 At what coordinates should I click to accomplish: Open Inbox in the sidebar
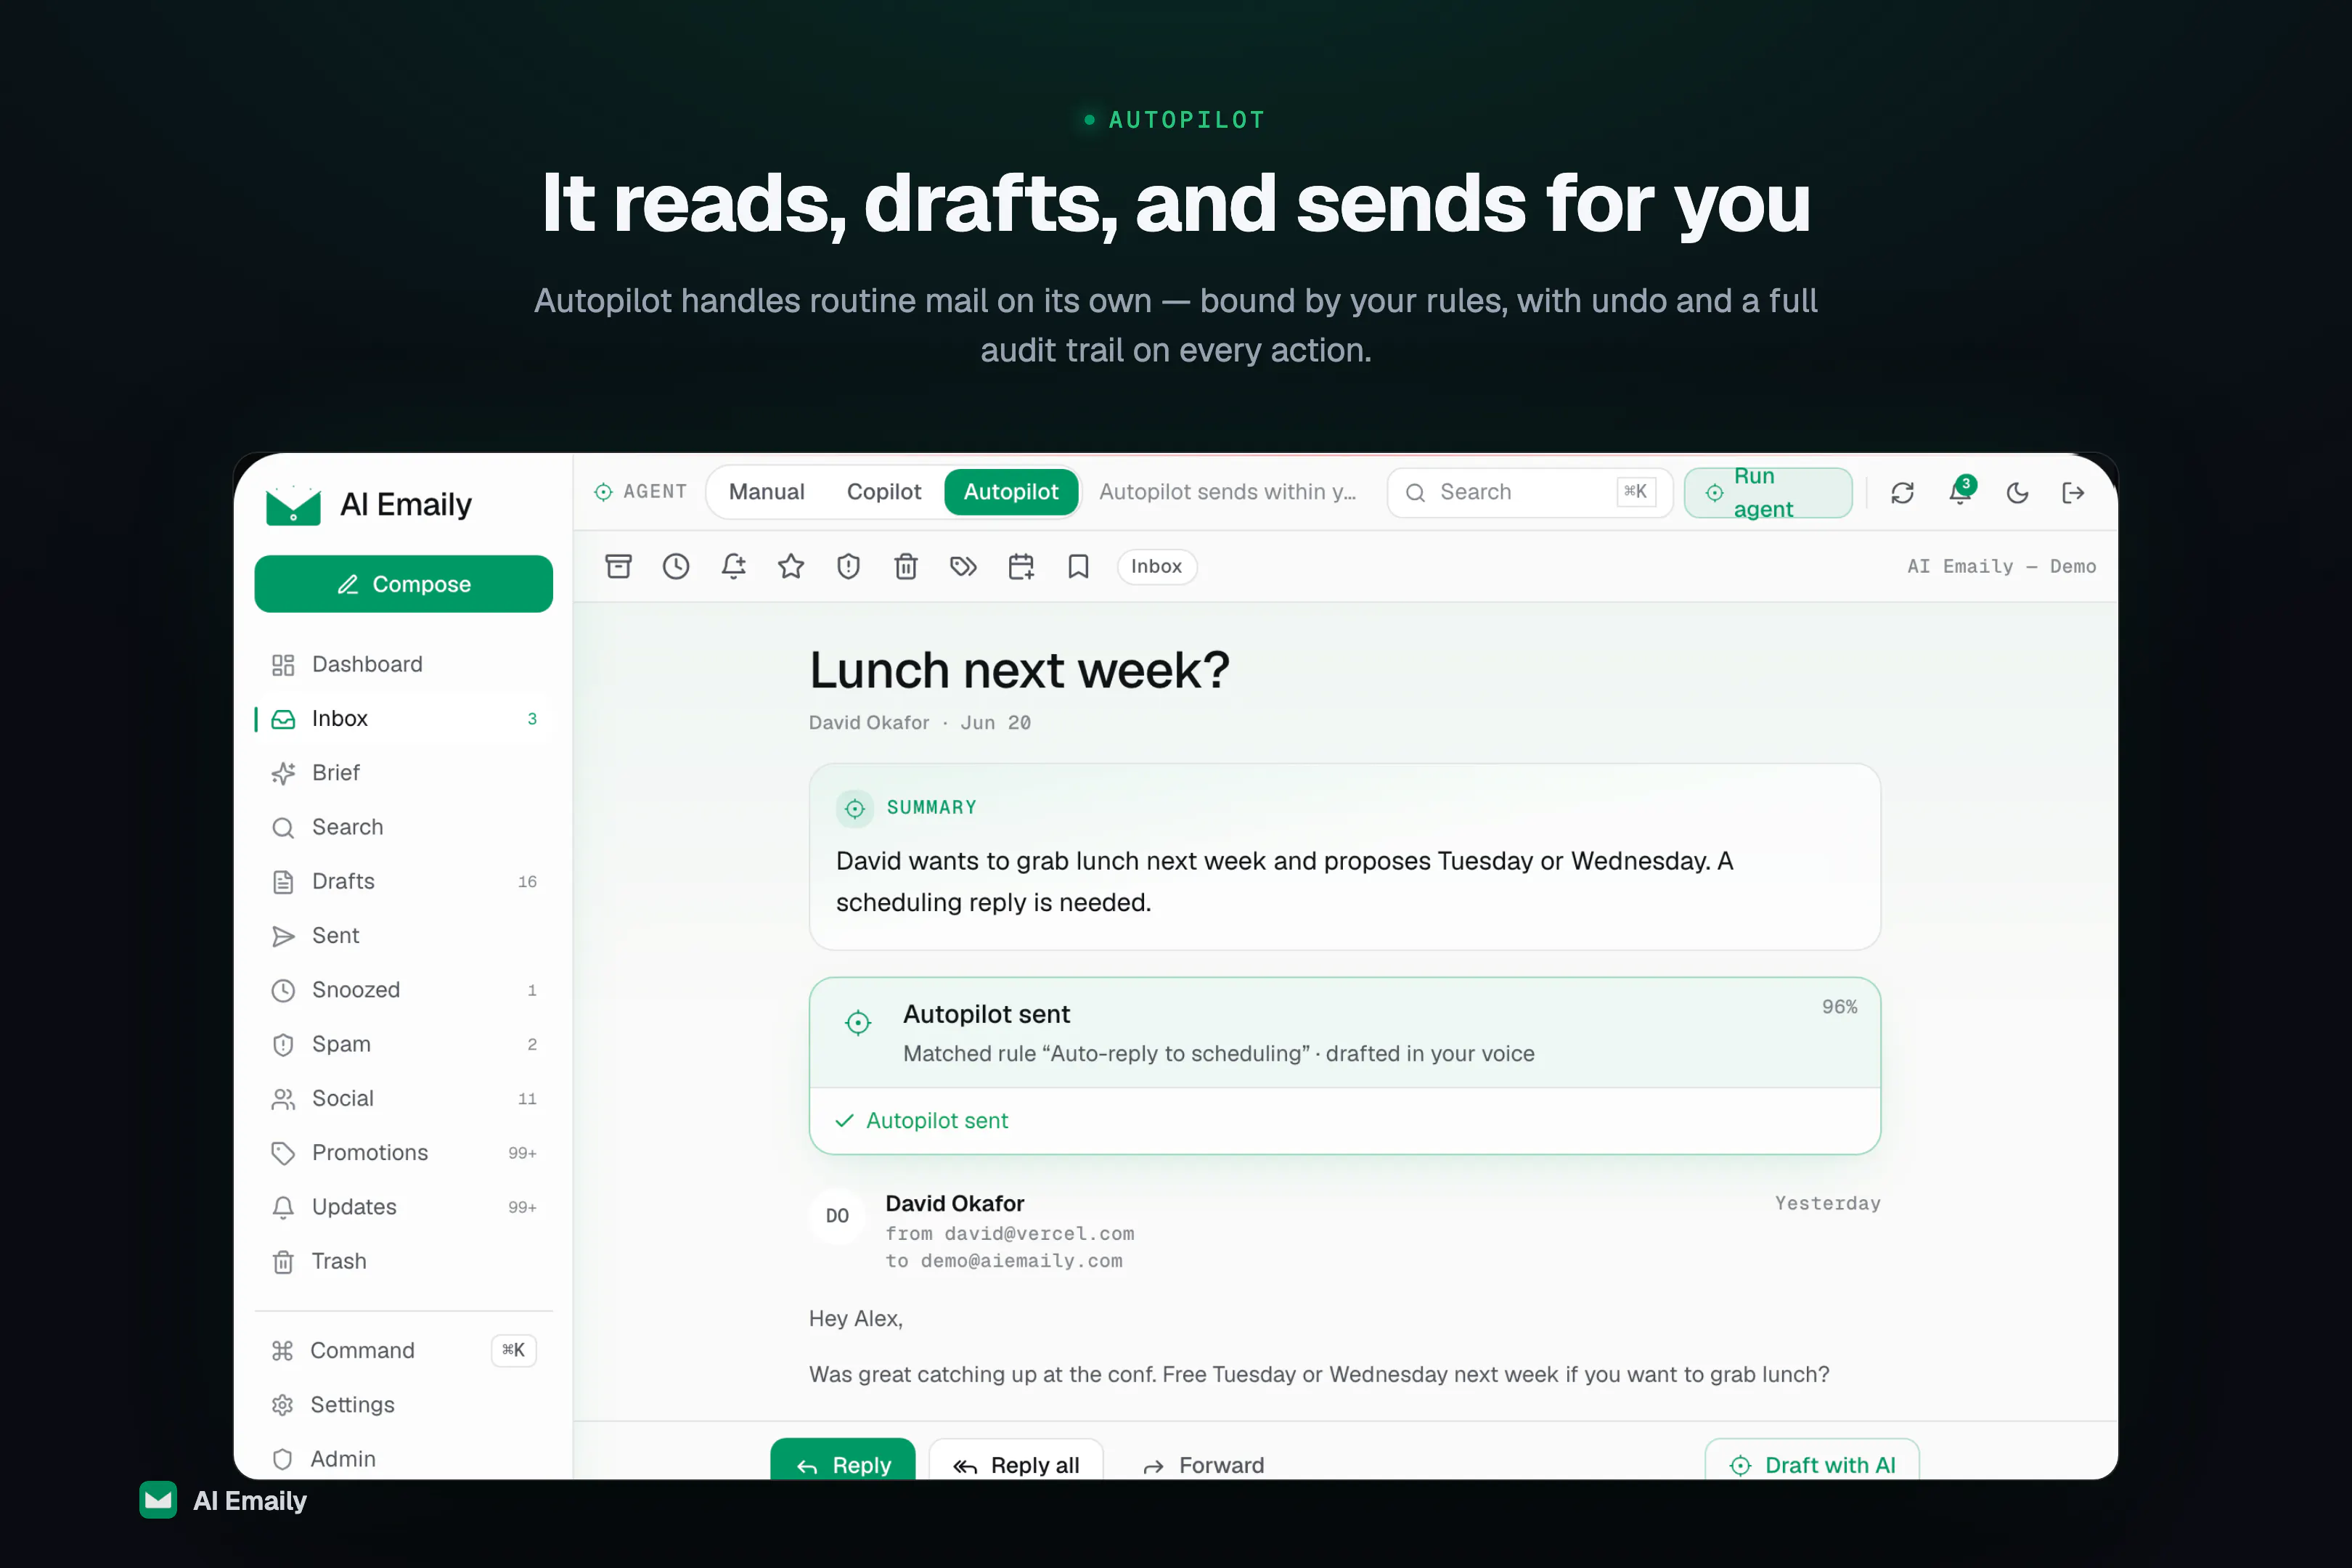[404, 719]
